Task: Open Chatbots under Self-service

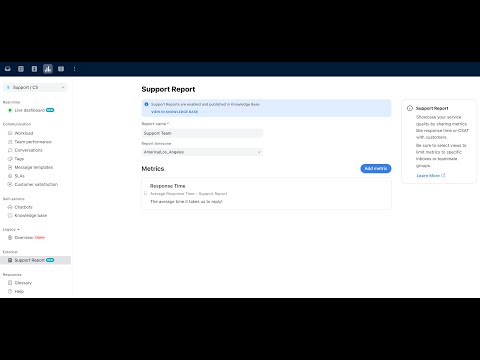Action: coord(23,207)
